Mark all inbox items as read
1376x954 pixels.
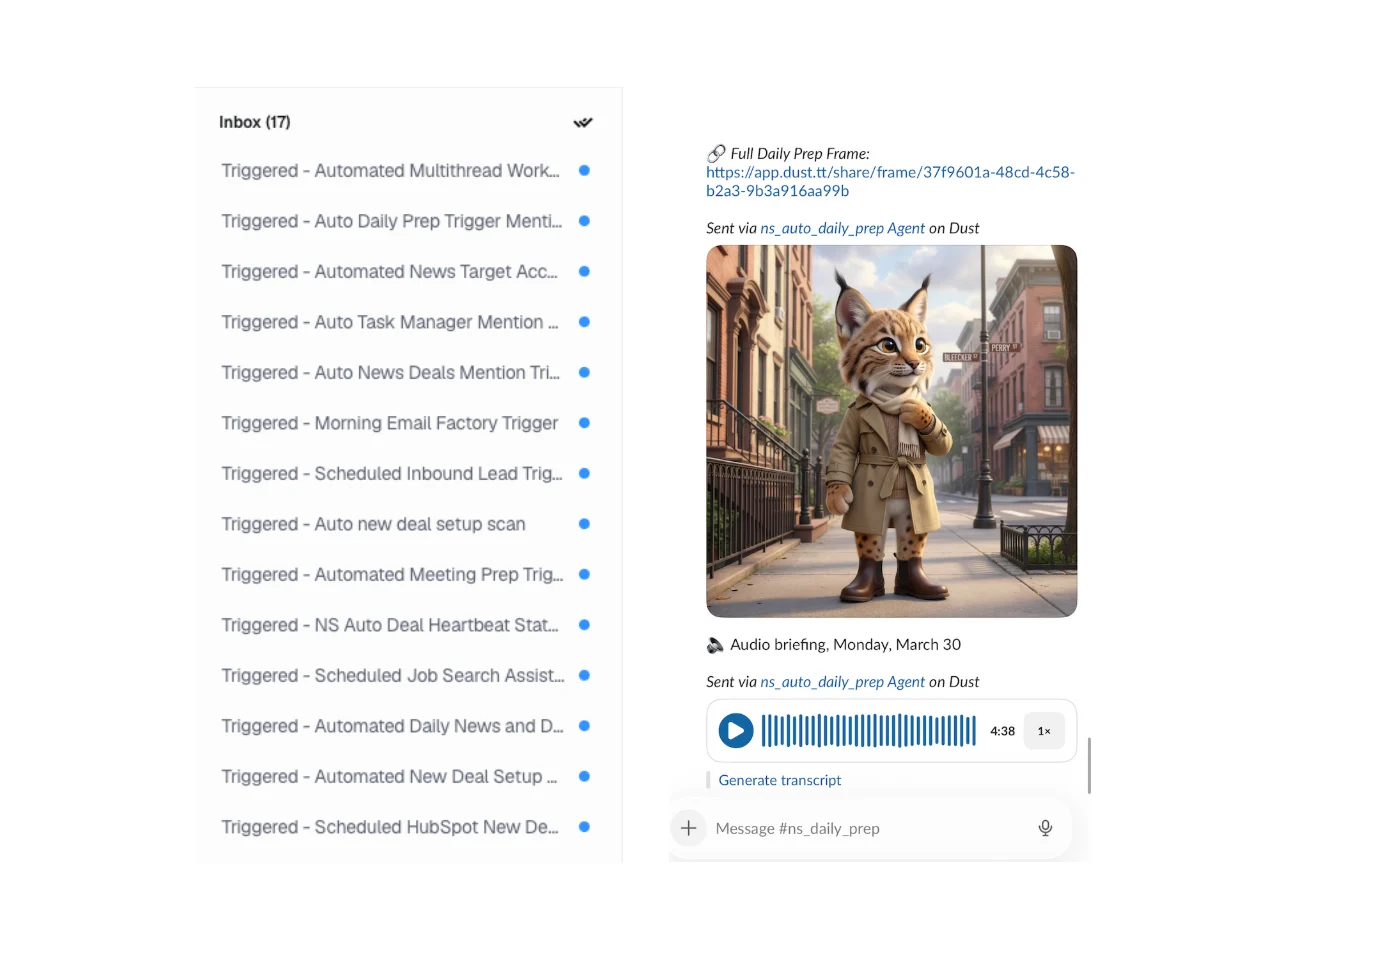tap(583, 122)
